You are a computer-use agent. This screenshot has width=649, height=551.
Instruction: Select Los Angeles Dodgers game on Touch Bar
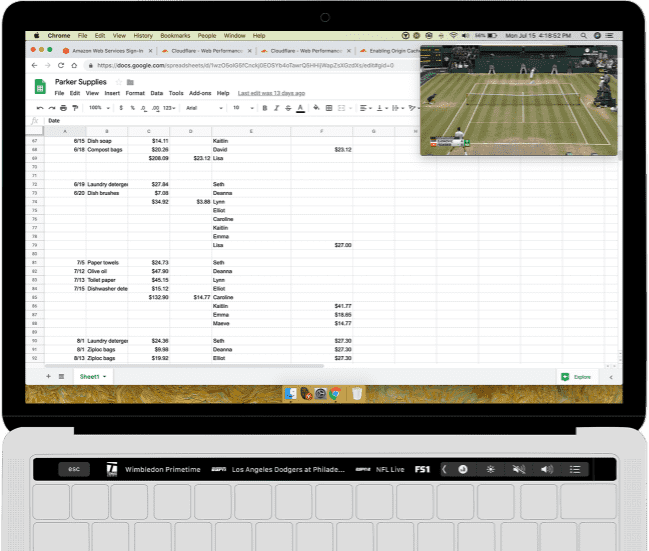278,469
